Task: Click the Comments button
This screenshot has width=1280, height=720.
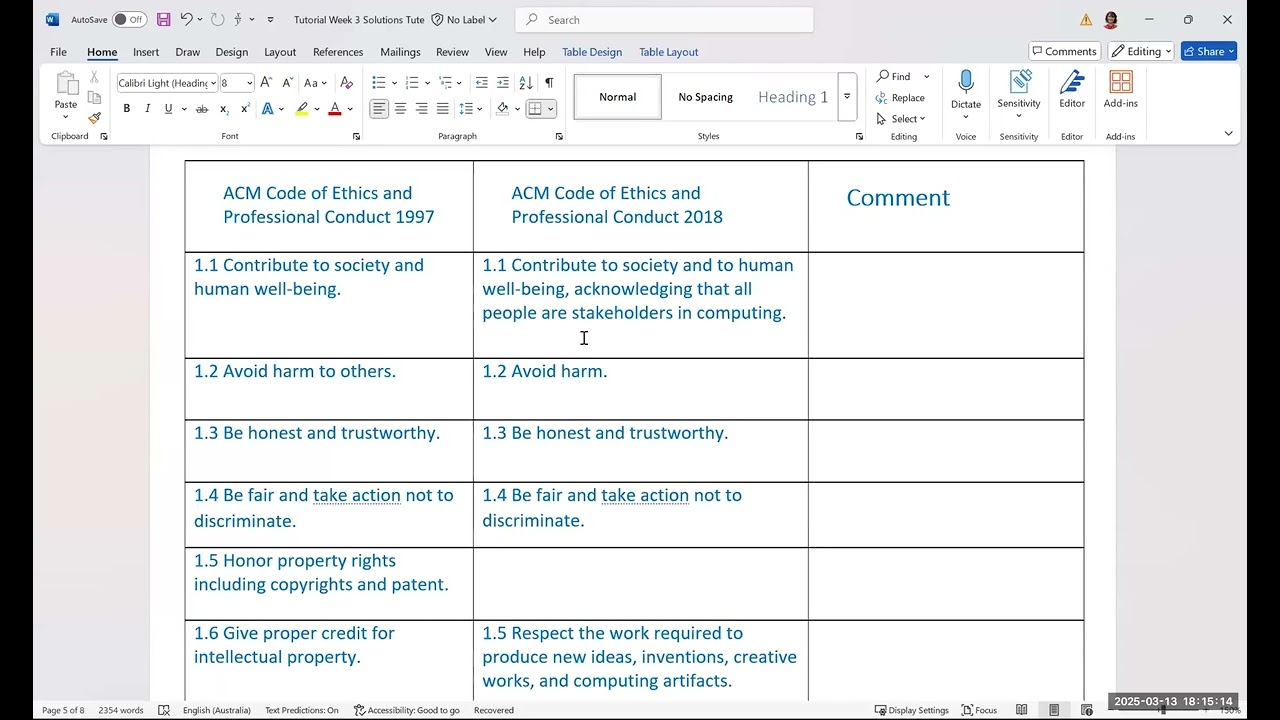Action: tap(1065, 51)
